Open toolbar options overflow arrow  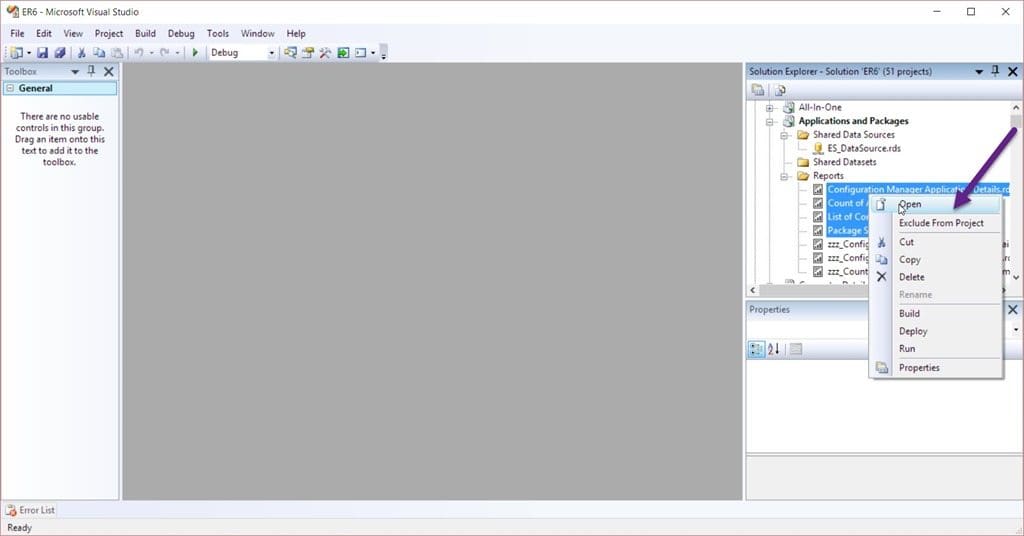[383, 54]
